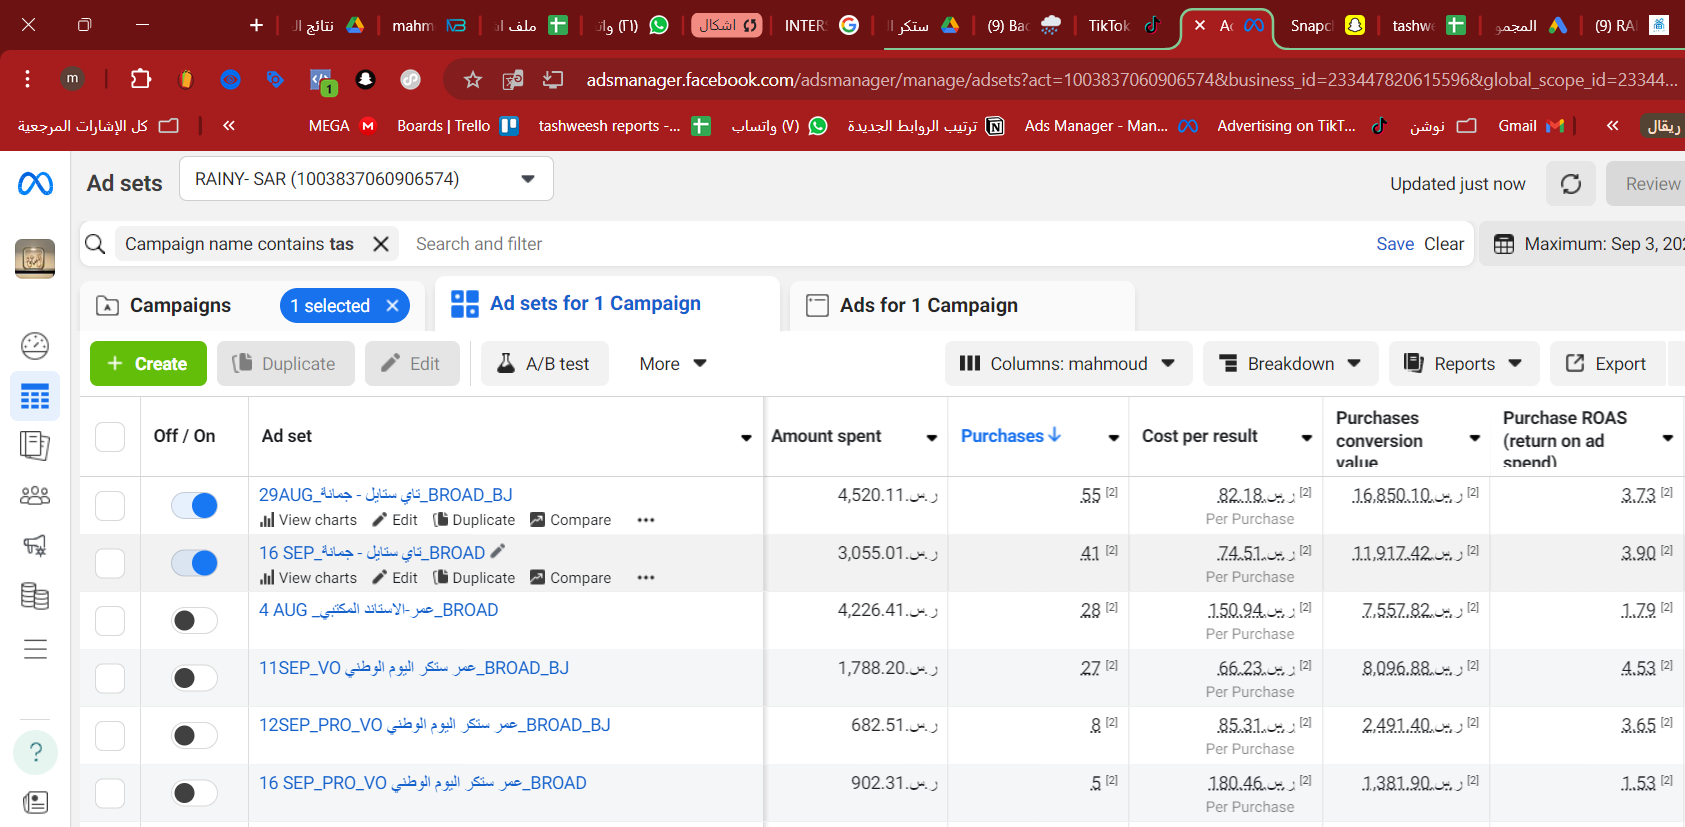Turn on the 12SEP_PRO_VO ad set toggle
Screen dimensions: 1685x827
194,736
